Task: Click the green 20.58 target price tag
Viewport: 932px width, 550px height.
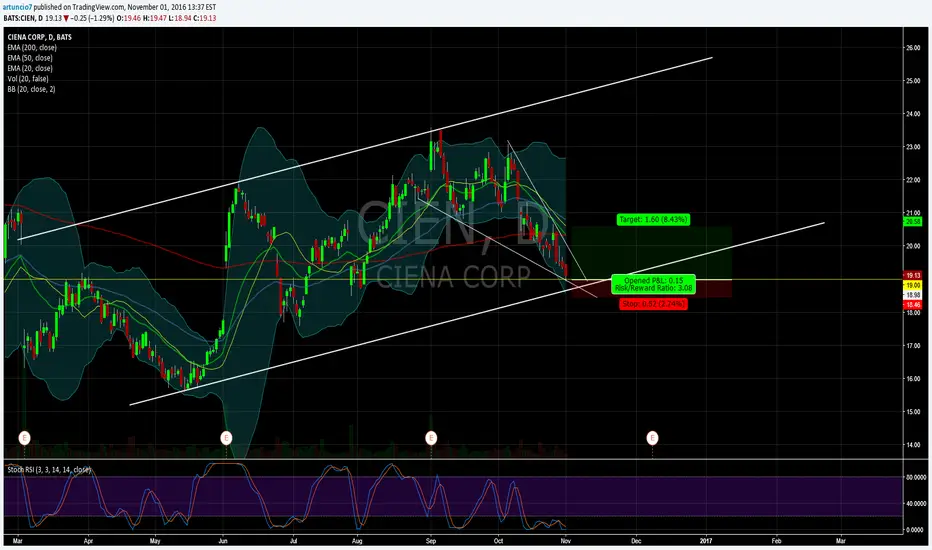Action: (912, 221)
